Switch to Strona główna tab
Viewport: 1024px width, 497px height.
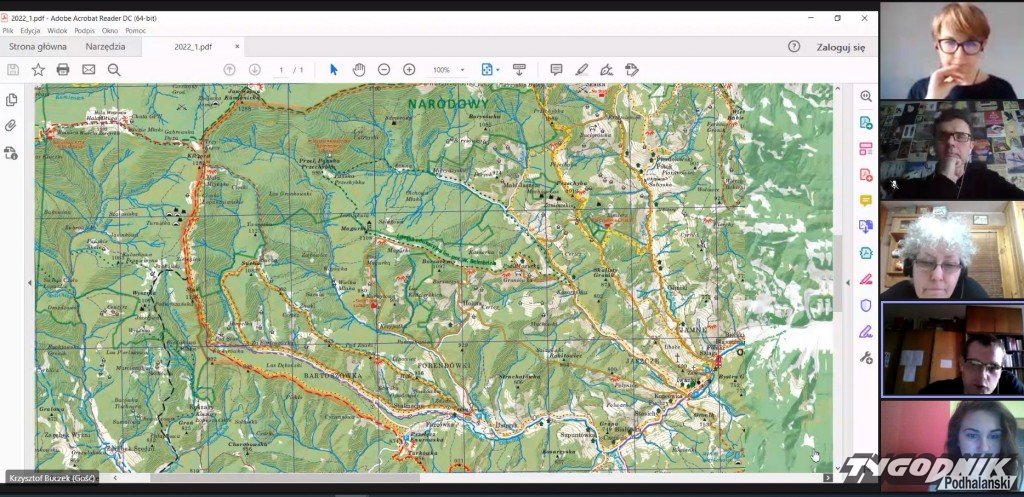(x=38, y=47)
